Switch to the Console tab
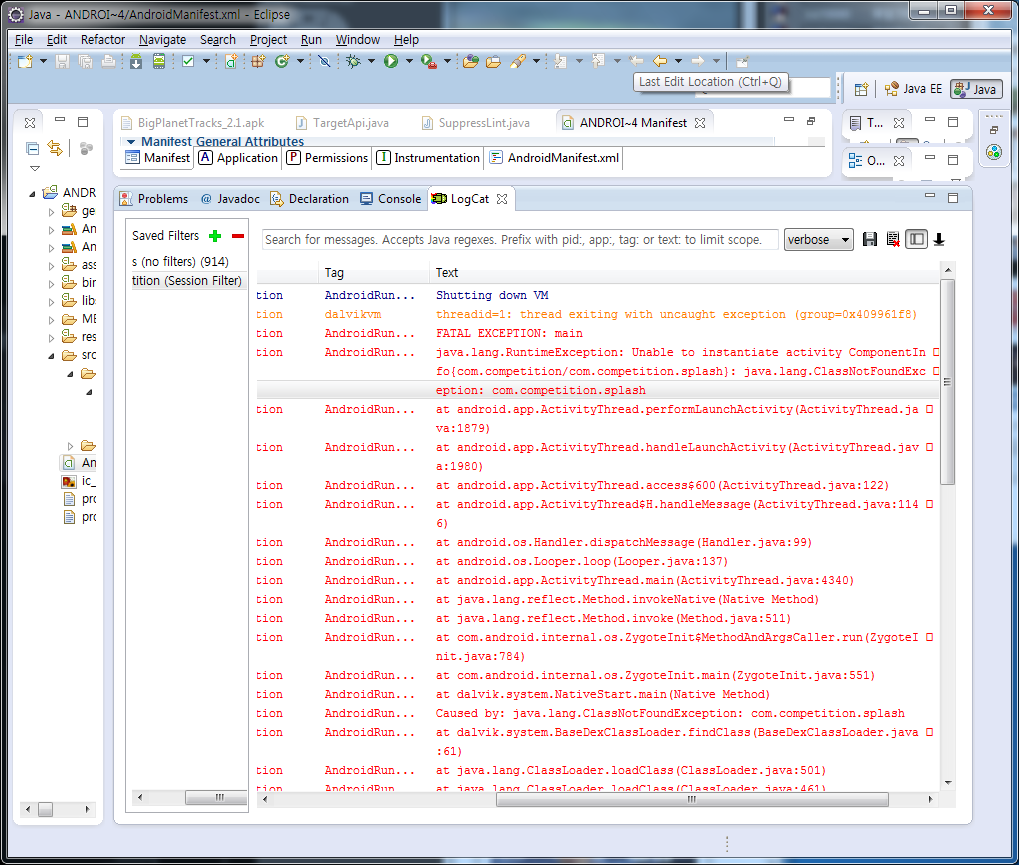This screenshot has width=1019, height=865. (x=391, y=199)
